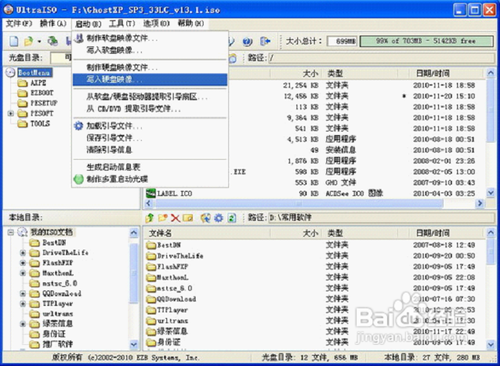
Task: Click the TTPlayer folder icon in file list
Action: (151, 310)
